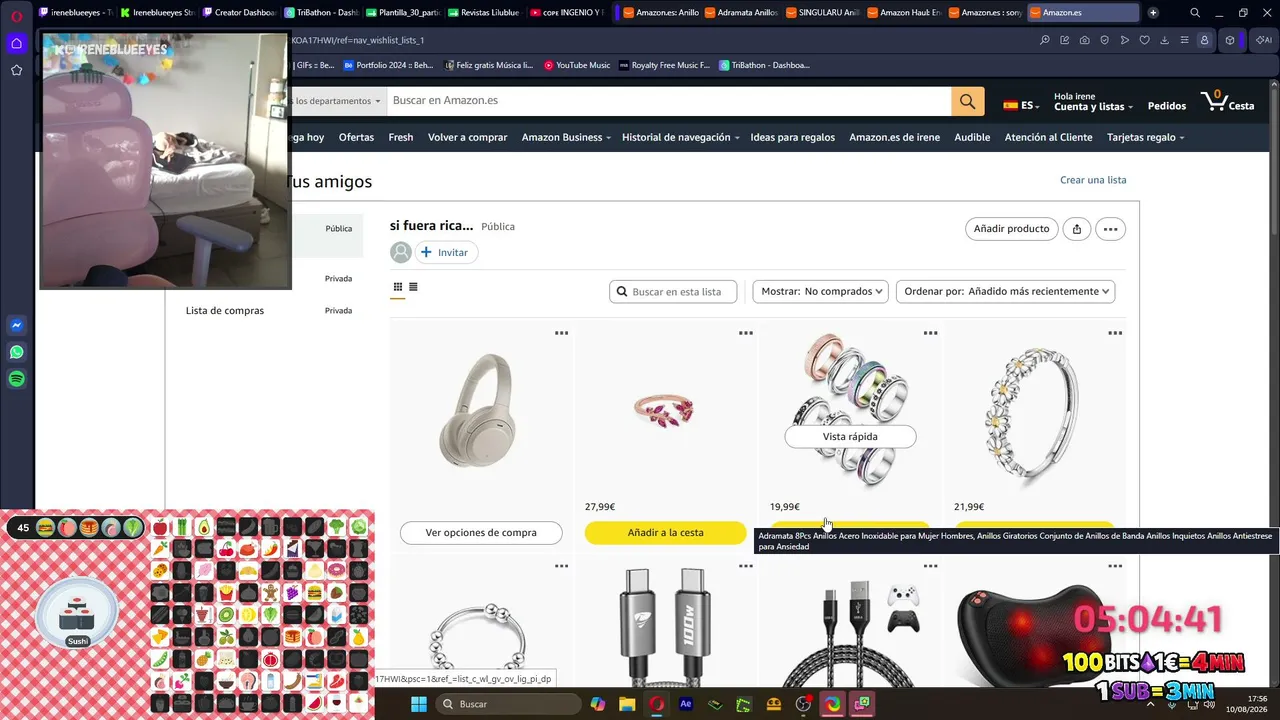Open Windows Start menu
This screenshot has height=720, width=1280.
click(419, 704)
